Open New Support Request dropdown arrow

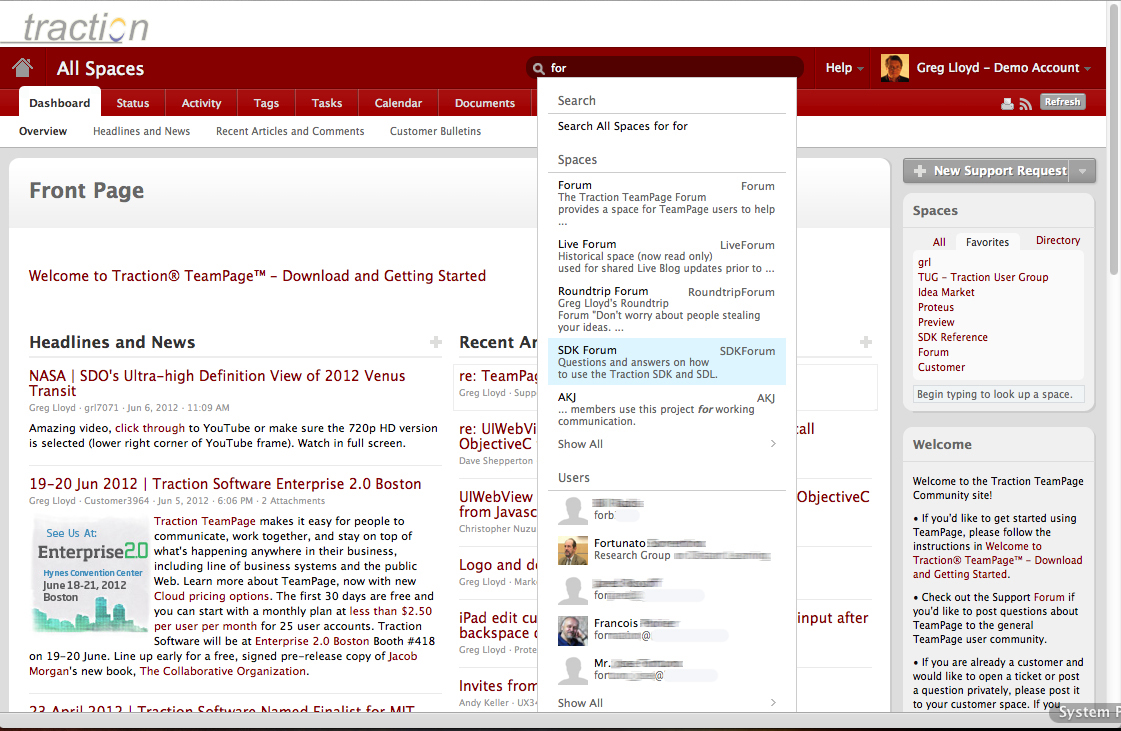click(1082, 171)
